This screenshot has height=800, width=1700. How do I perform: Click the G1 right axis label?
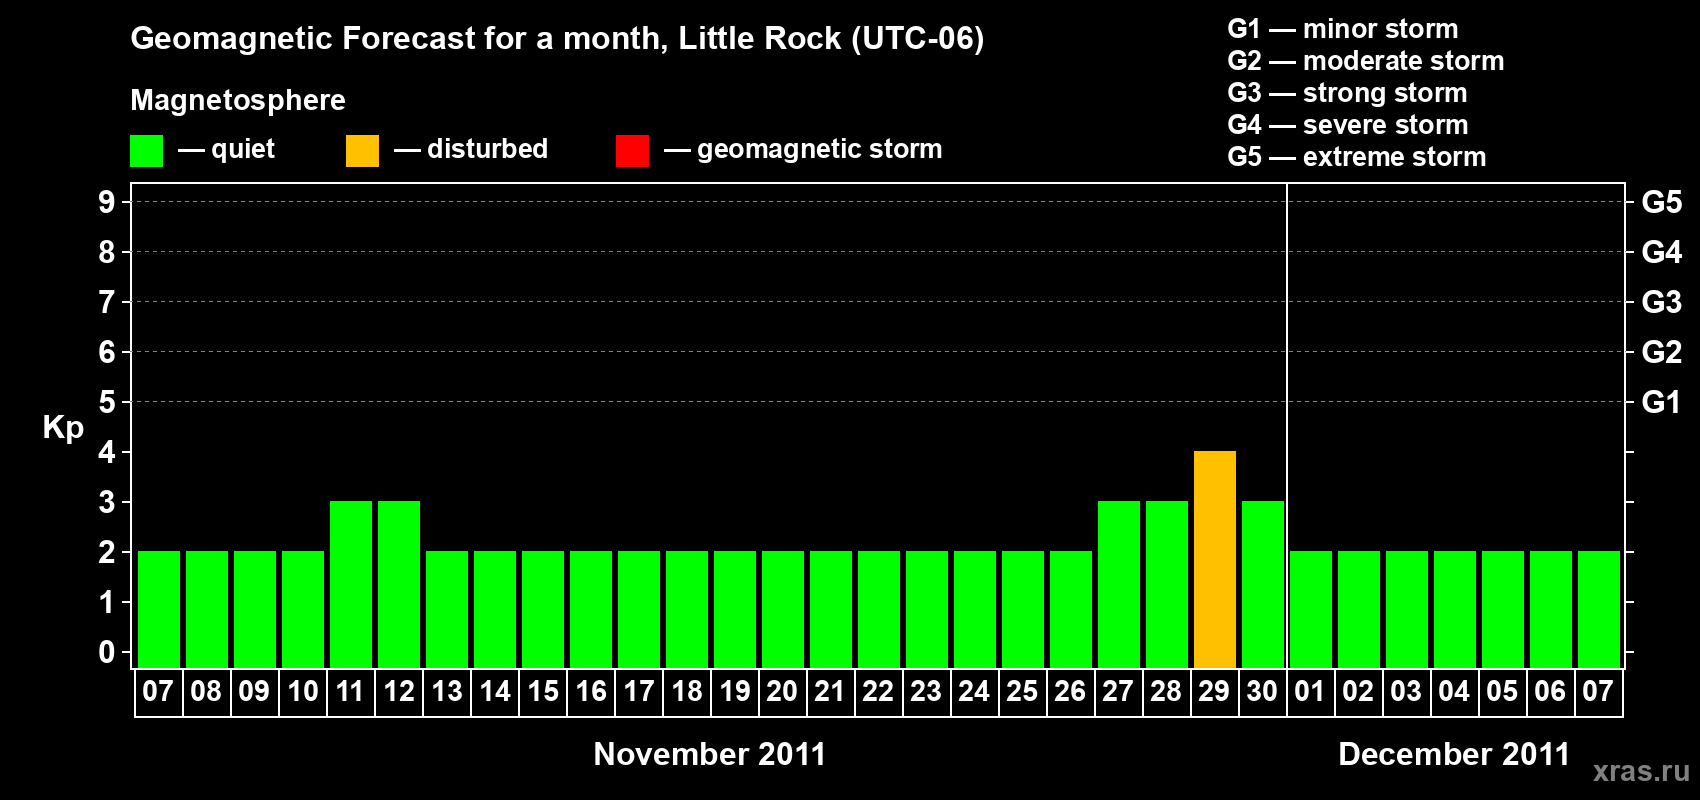coord(1661,402)
